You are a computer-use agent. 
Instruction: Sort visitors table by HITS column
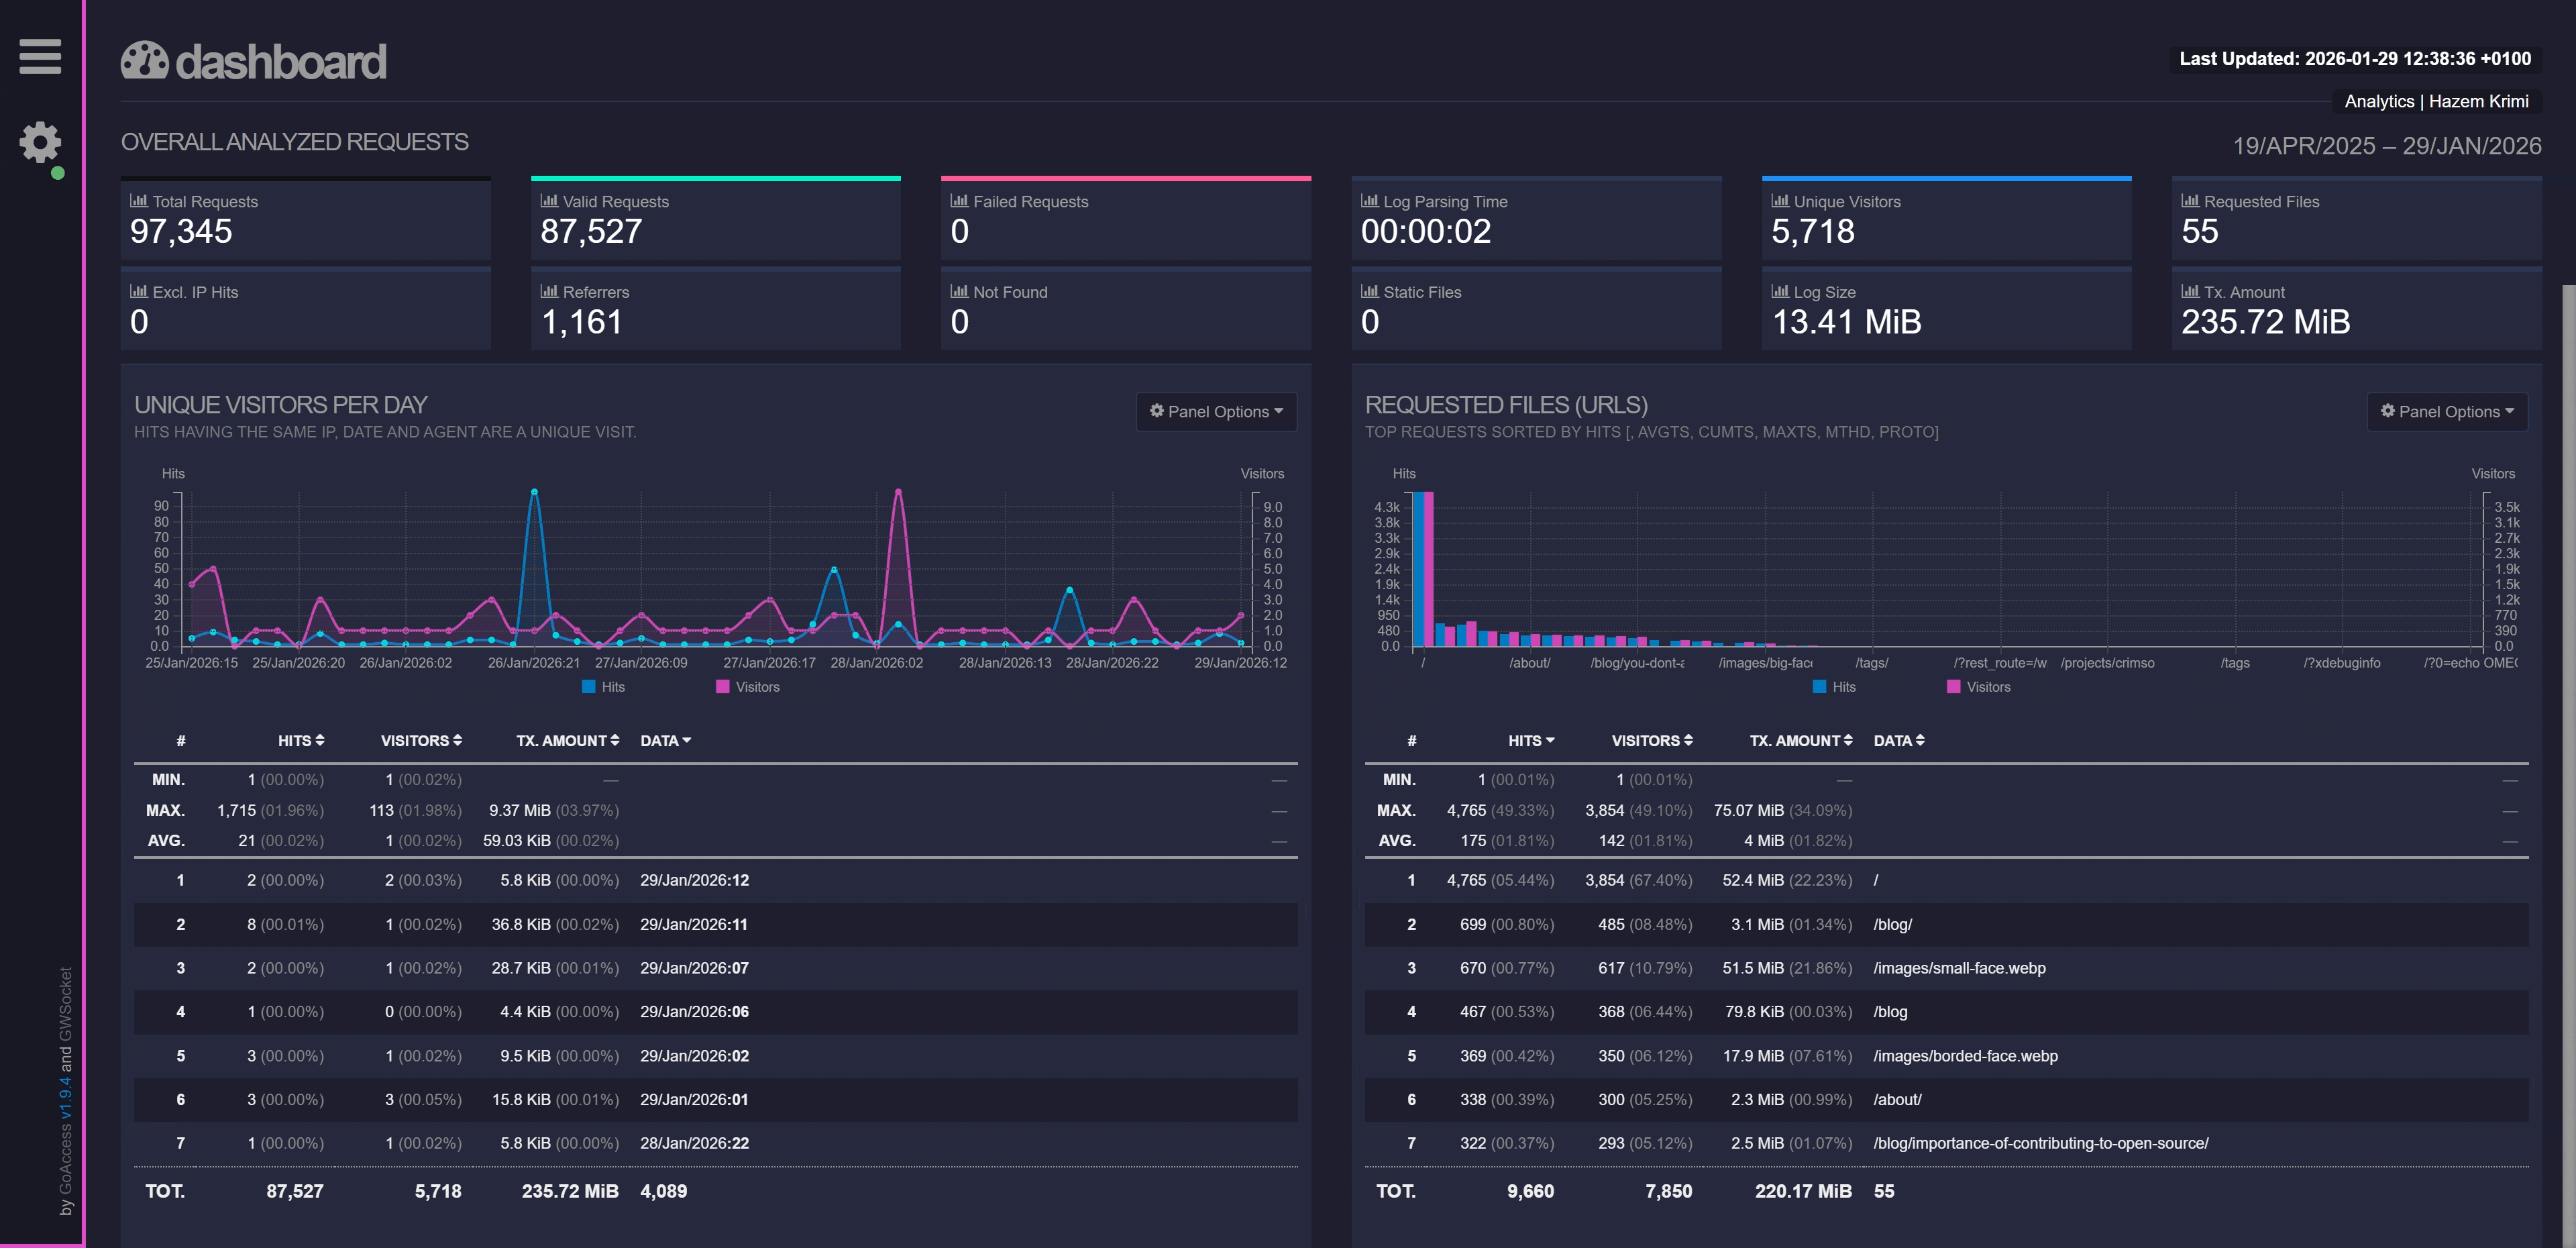[x=301, y=741]
